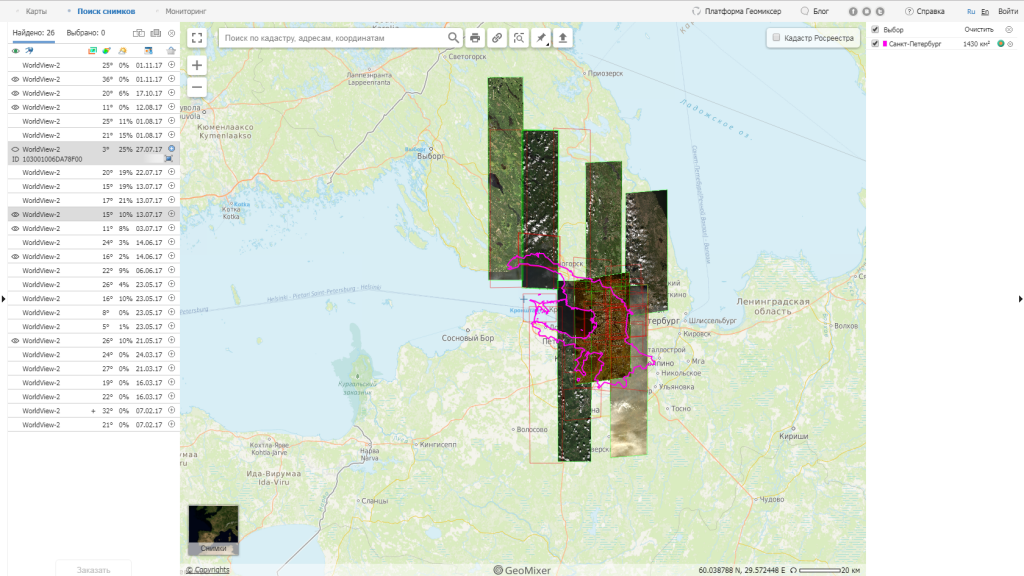Add the 27.07.17 WorldView-2 image to cart

[171, 149]
